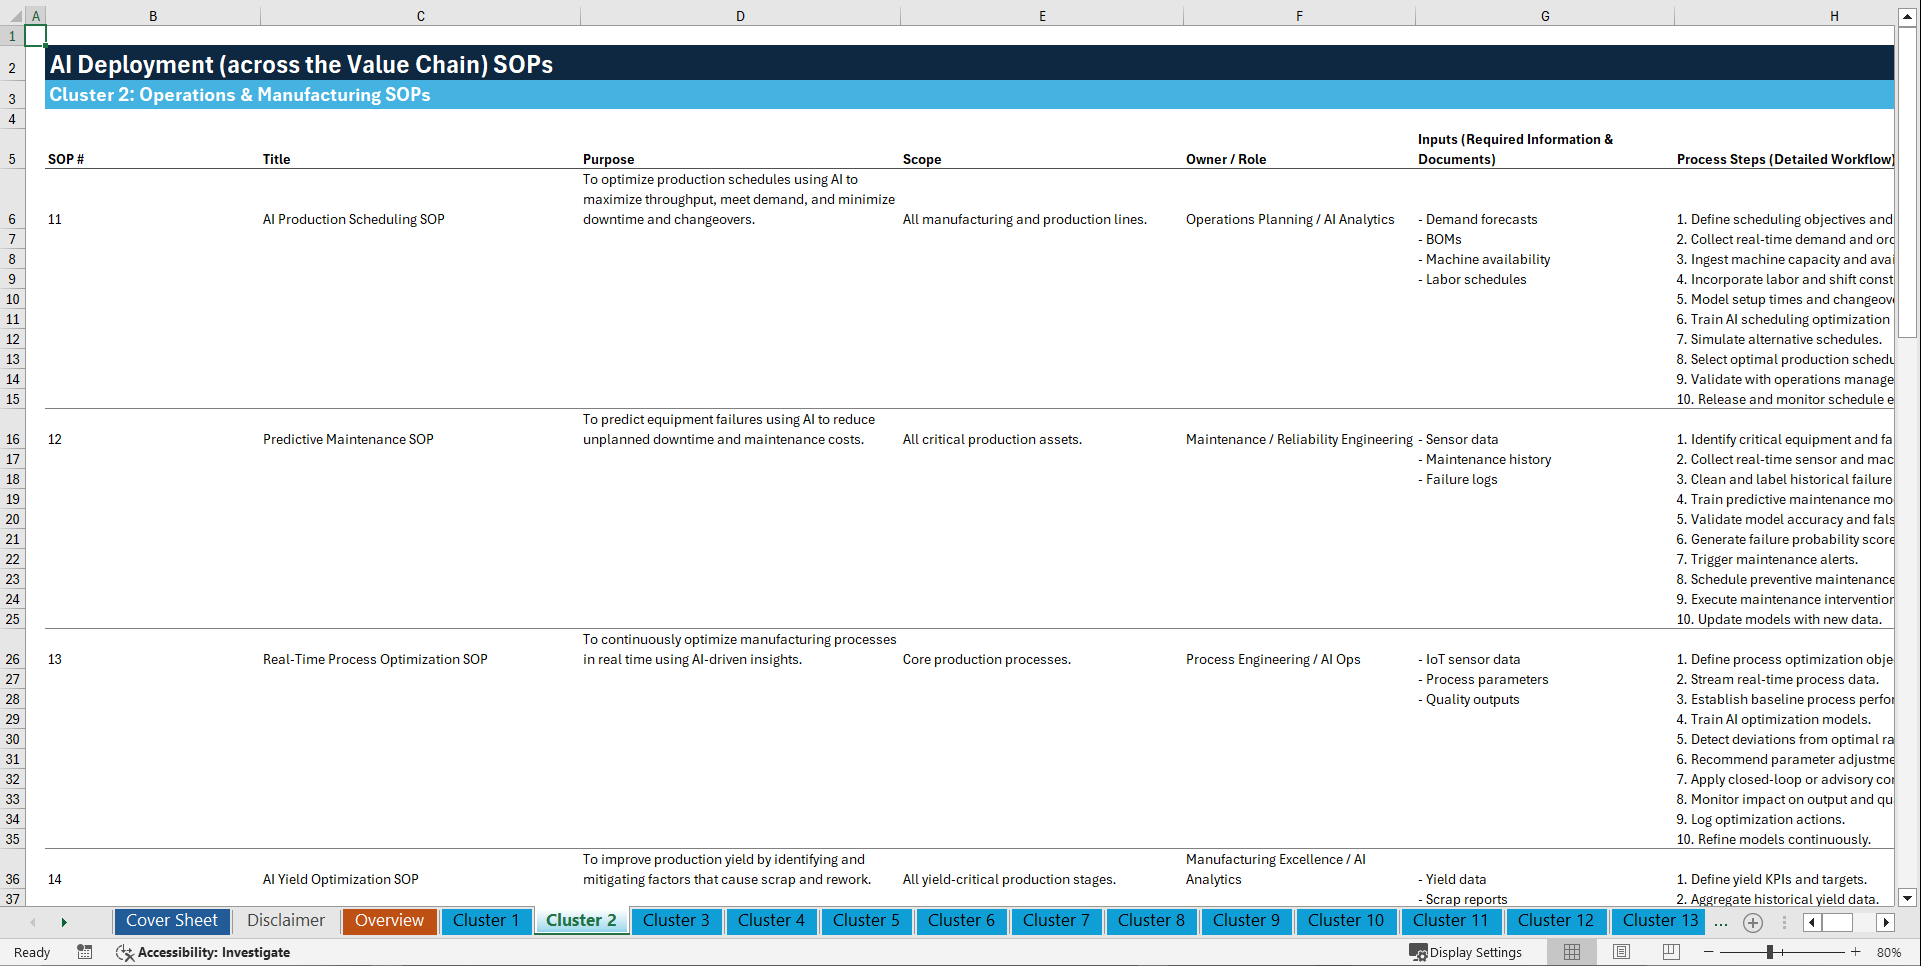Image resolution: width=1921 pixels, height=966 pixels.
Task: Switch to the Cluster 5 sheet tab
Action: click(866, 921)
